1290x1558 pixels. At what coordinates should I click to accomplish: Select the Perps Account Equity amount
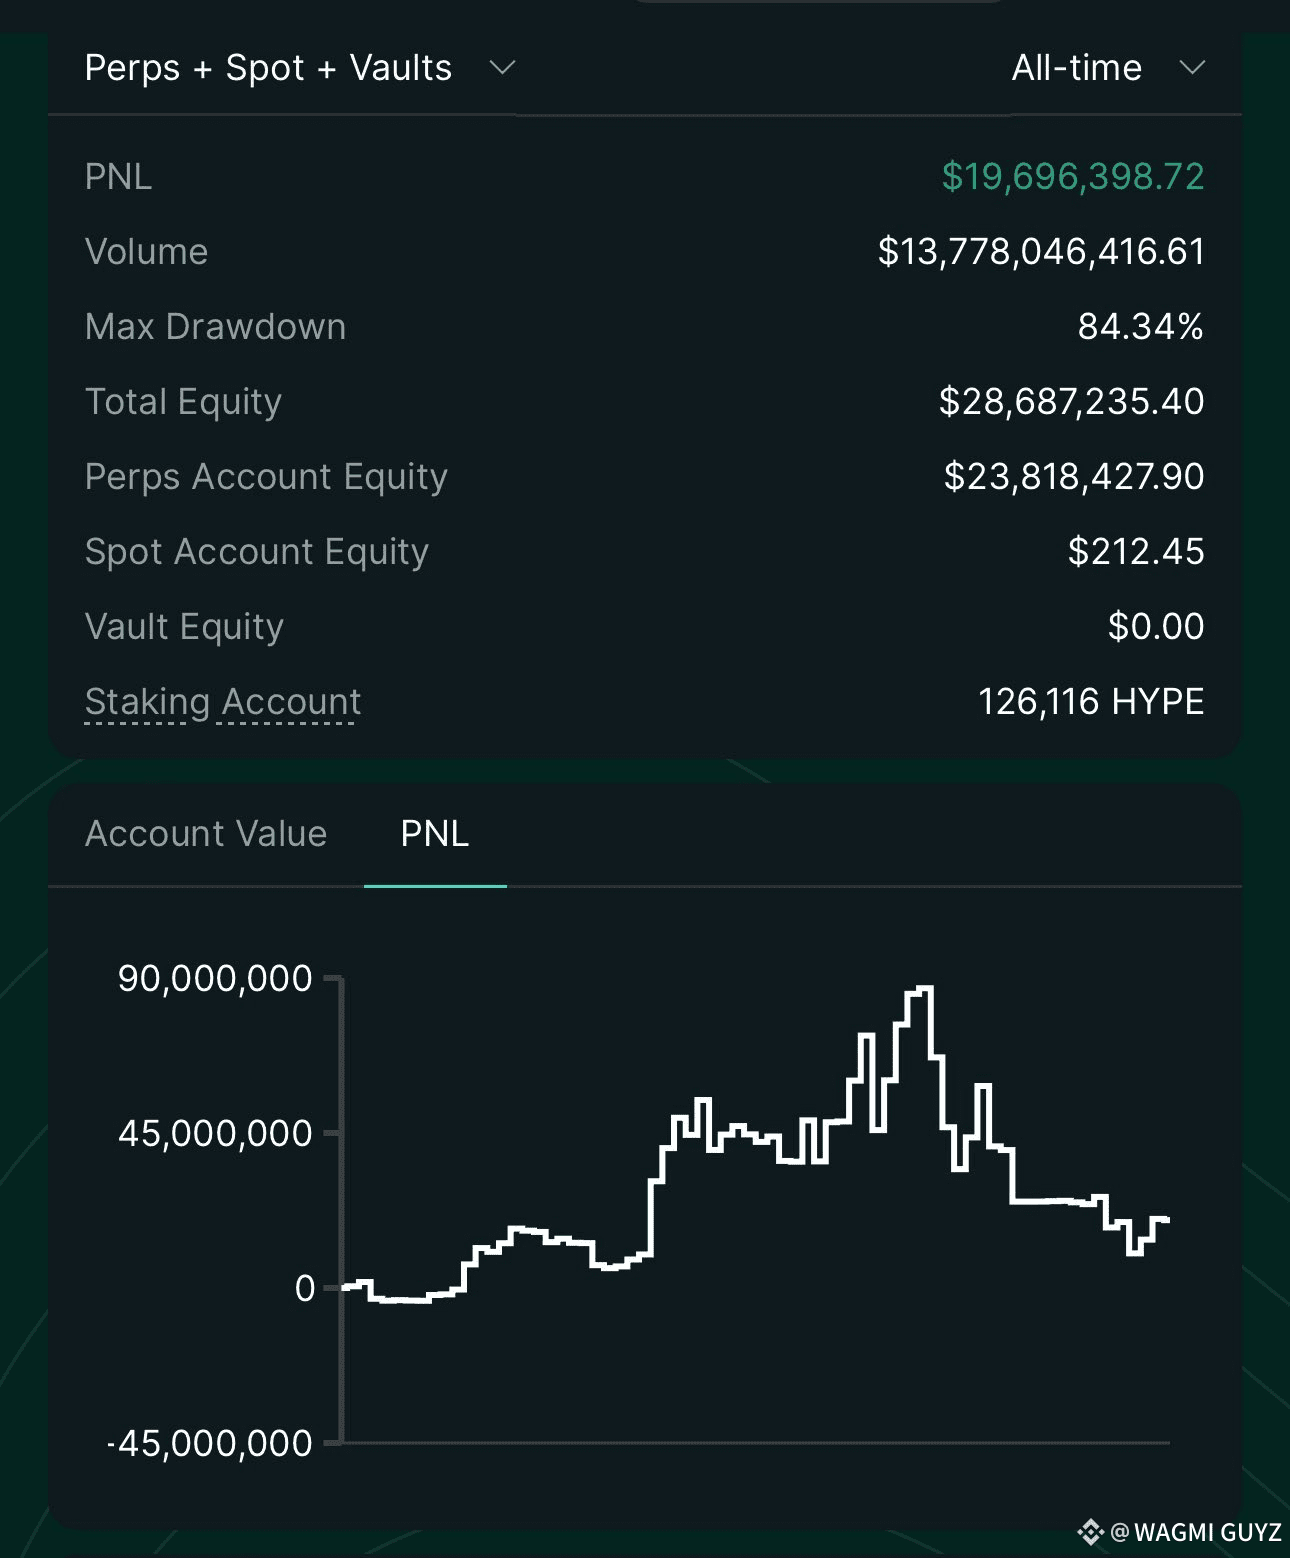click(1073, 477)
